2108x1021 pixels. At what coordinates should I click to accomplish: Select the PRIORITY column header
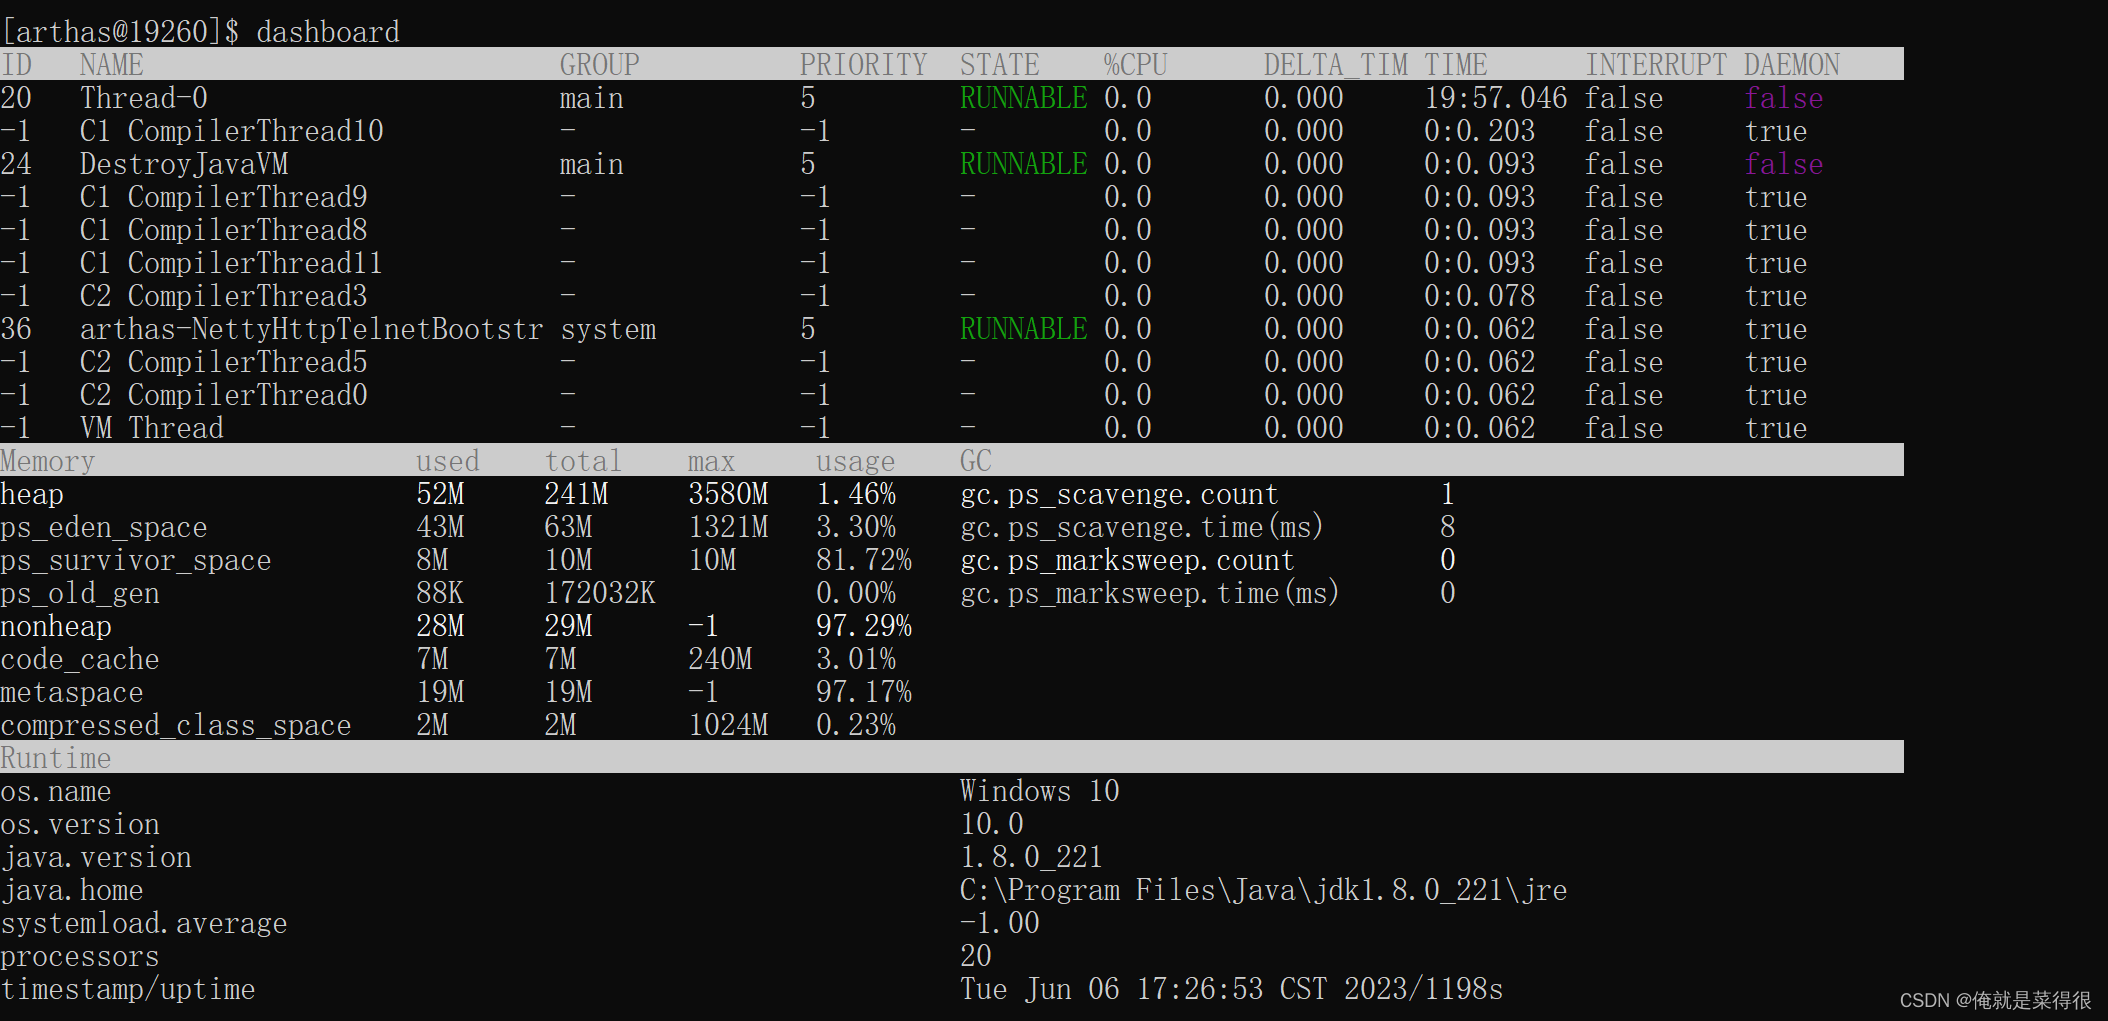[864, 65]
